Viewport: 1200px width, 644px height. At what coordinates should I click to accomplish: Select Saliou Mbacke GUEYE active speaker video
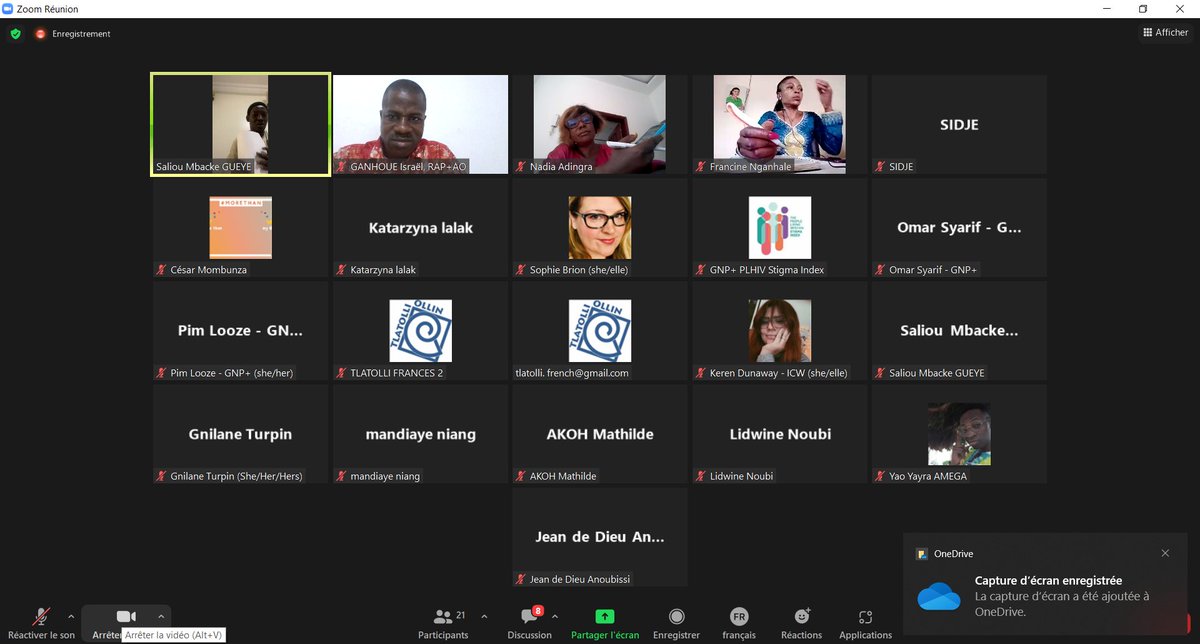pos(240,125)
